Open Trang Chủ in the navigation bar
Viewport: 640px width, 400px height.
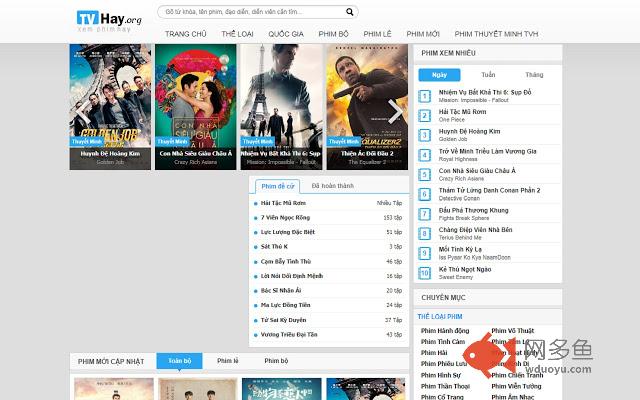[x=186, y=33]
